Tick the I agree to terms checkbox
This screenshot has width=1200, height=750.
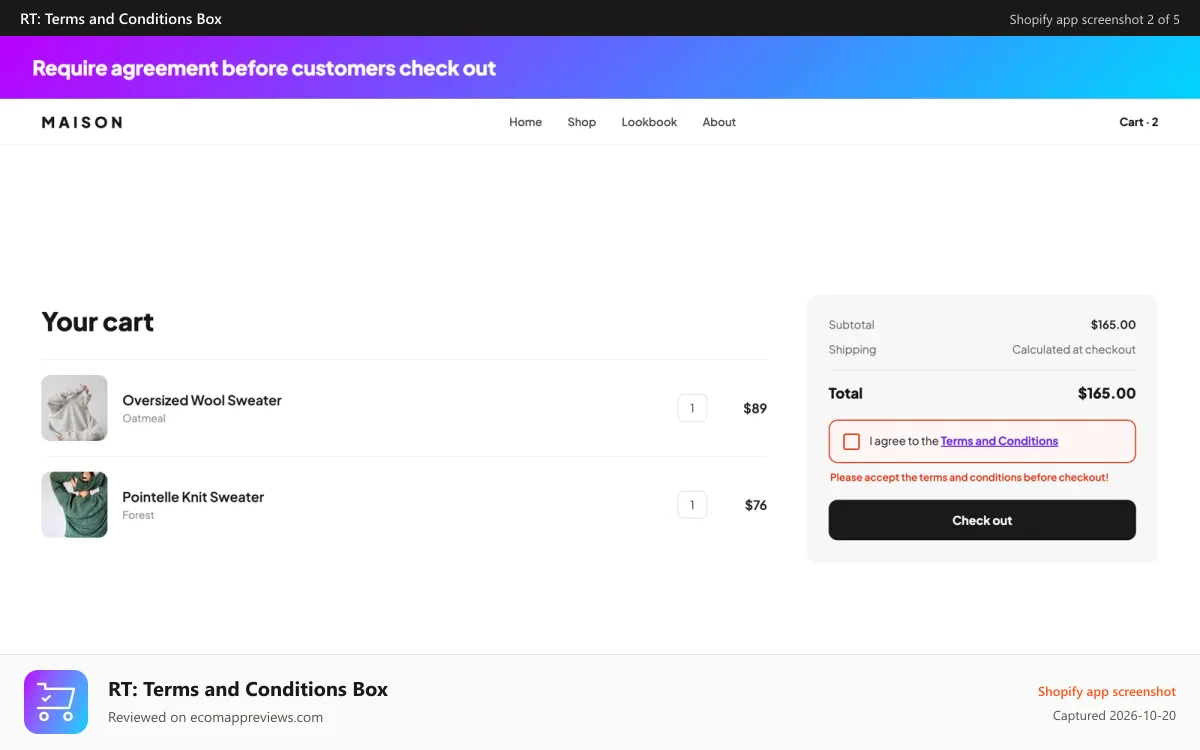tap(852, 442)
